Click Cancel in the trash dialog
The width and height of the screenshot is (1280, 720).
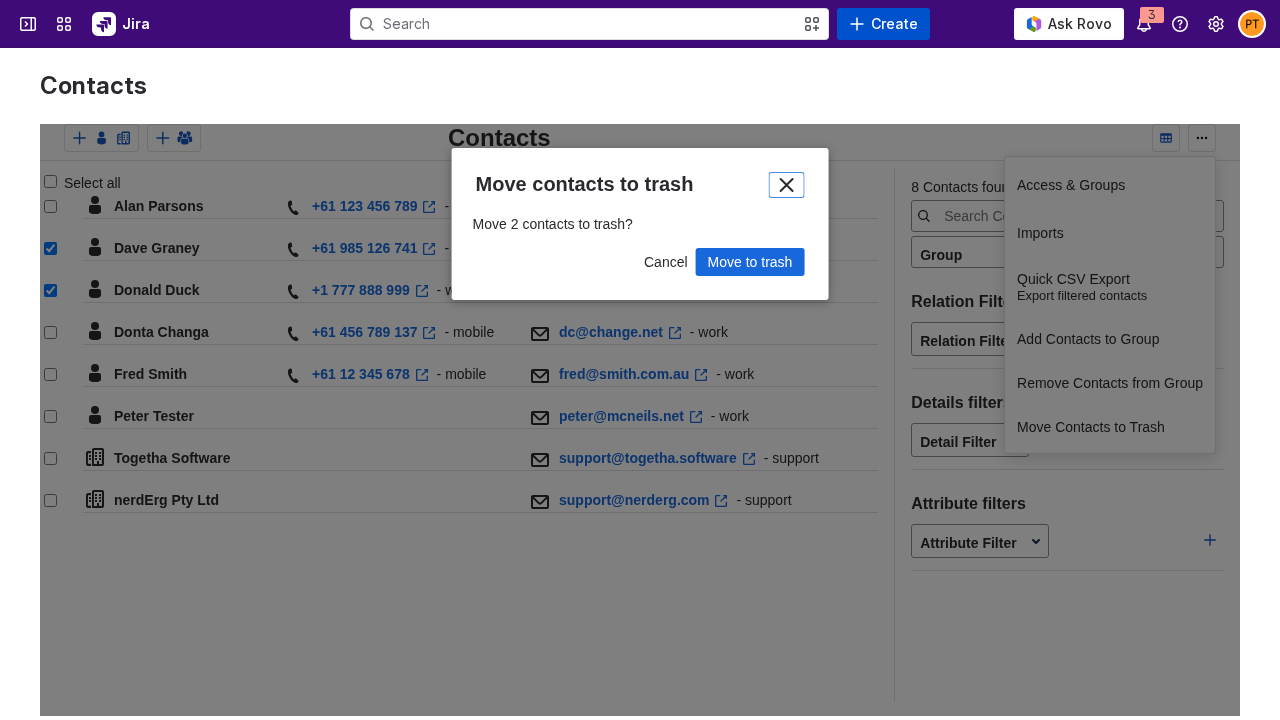(666, 262)
